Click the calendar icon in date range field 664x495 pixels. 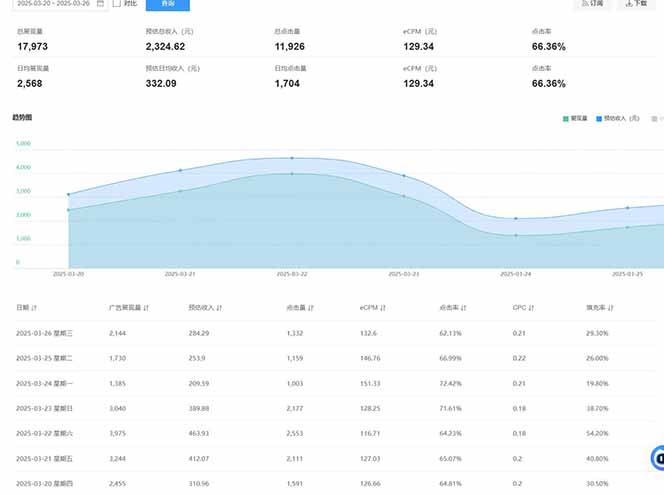(x=100, y=4)
